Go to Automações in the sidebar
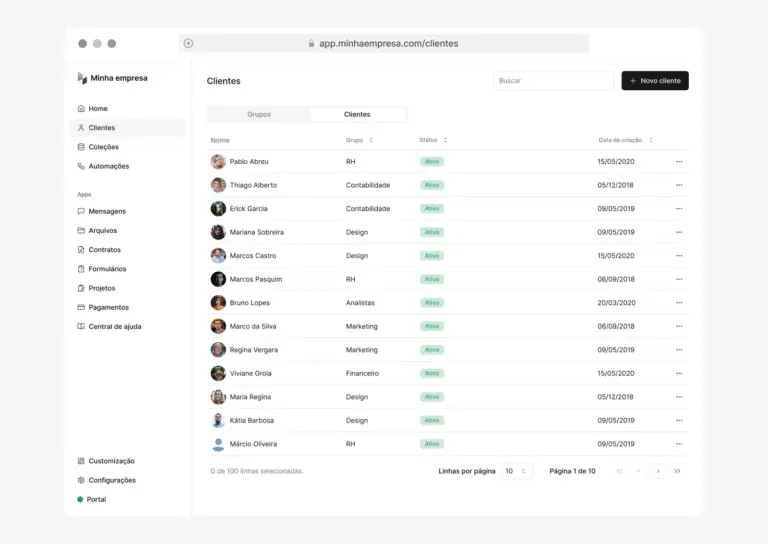The width and height of the screenshot is (768, 544). click(103, 166)
